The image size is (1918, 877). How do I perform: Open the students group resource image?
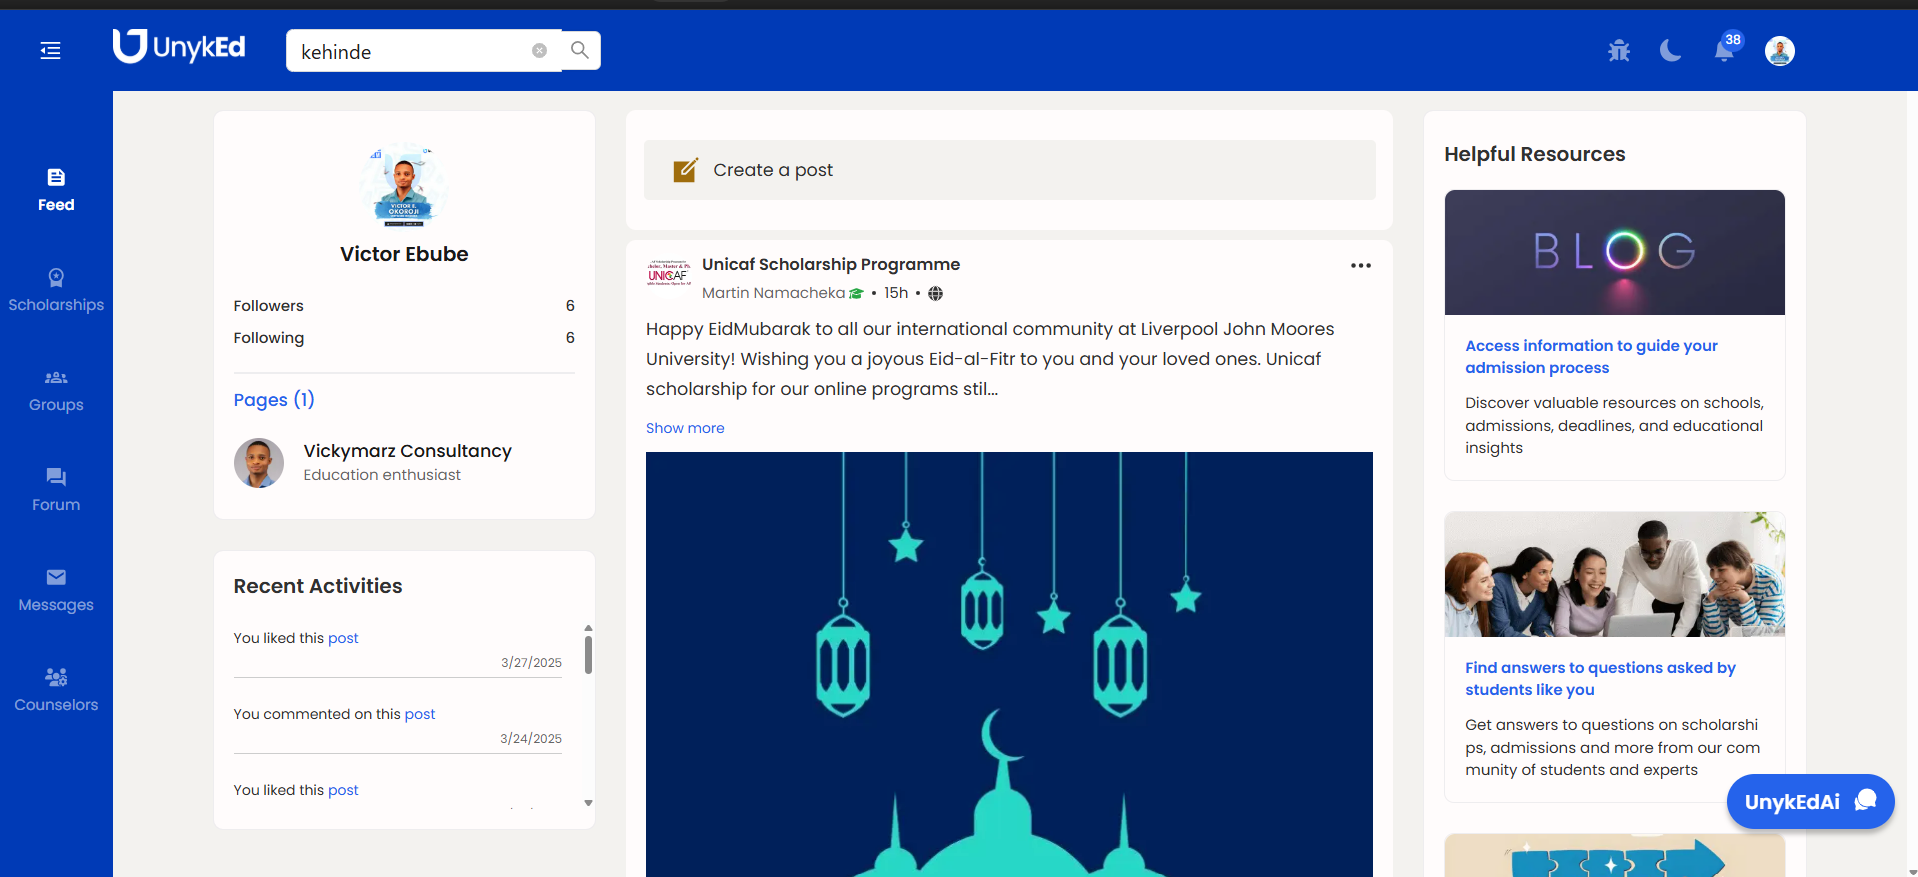pos(1614,574)
